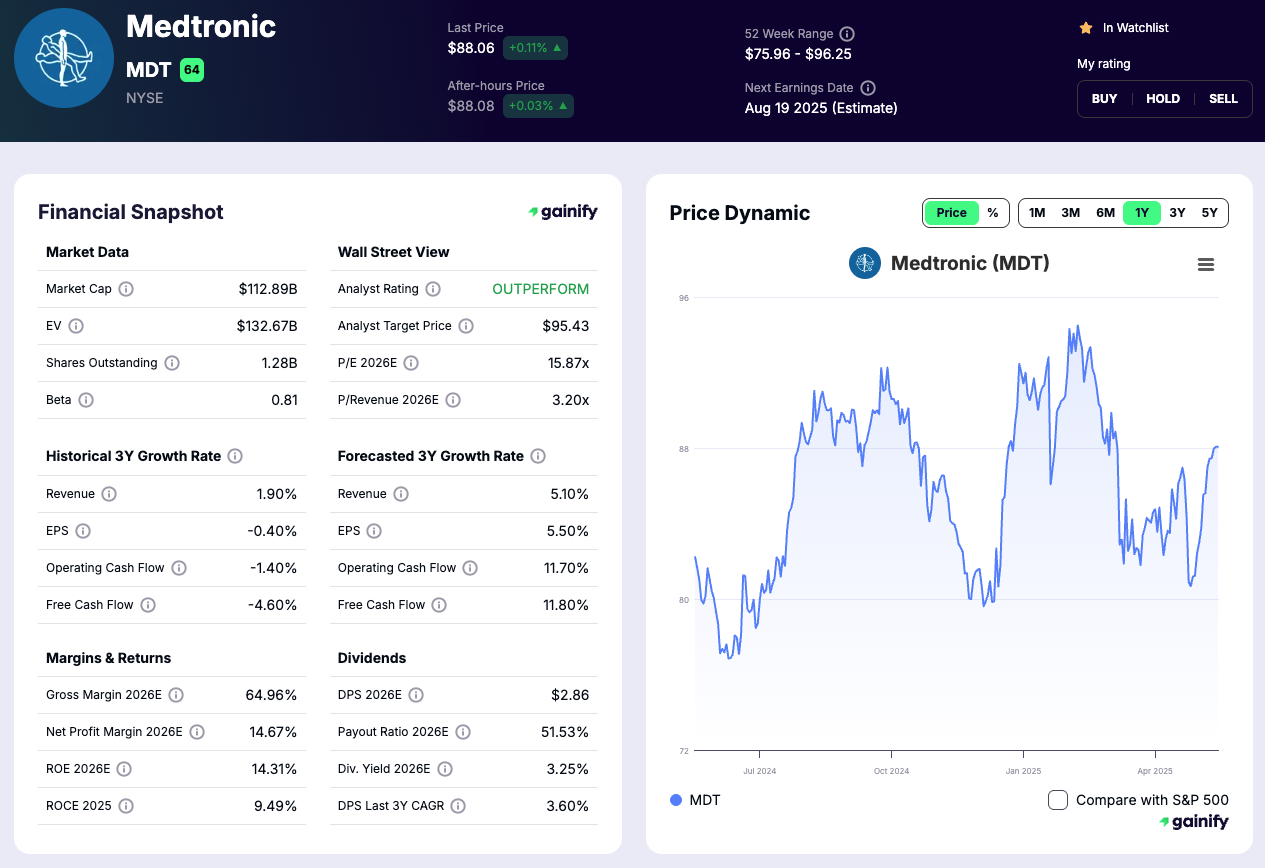Switch chart to percent mode
This screenshot has width=1265, height=868.
(x=993, y=213)
